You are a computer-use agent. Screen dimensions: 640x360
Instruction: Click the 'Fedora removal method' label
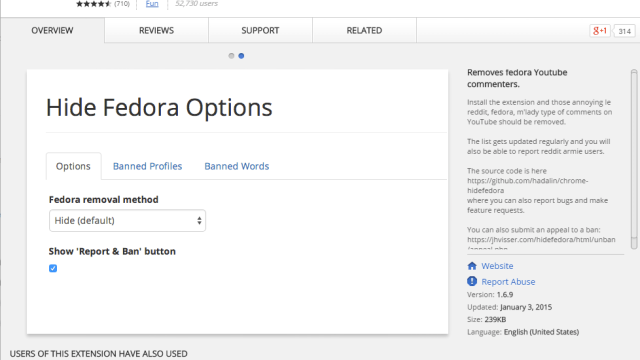pyautogui.click(x=104, y=200)
